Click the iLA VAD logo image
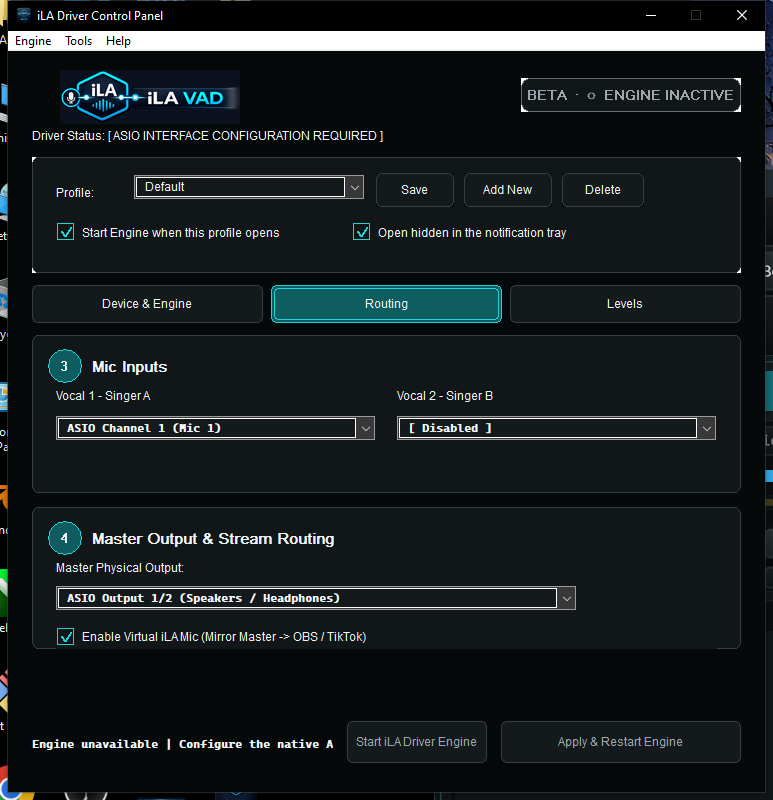Viewport: 773px width, 800px height. [150, 97]
